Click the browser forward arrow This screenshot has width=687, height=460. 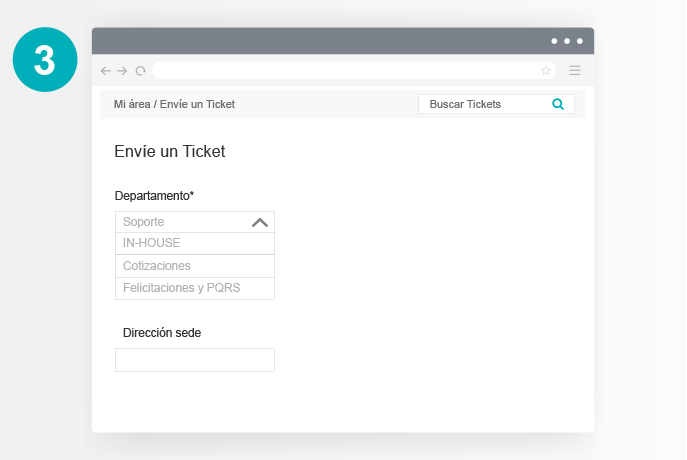click(x=122, y=71)
